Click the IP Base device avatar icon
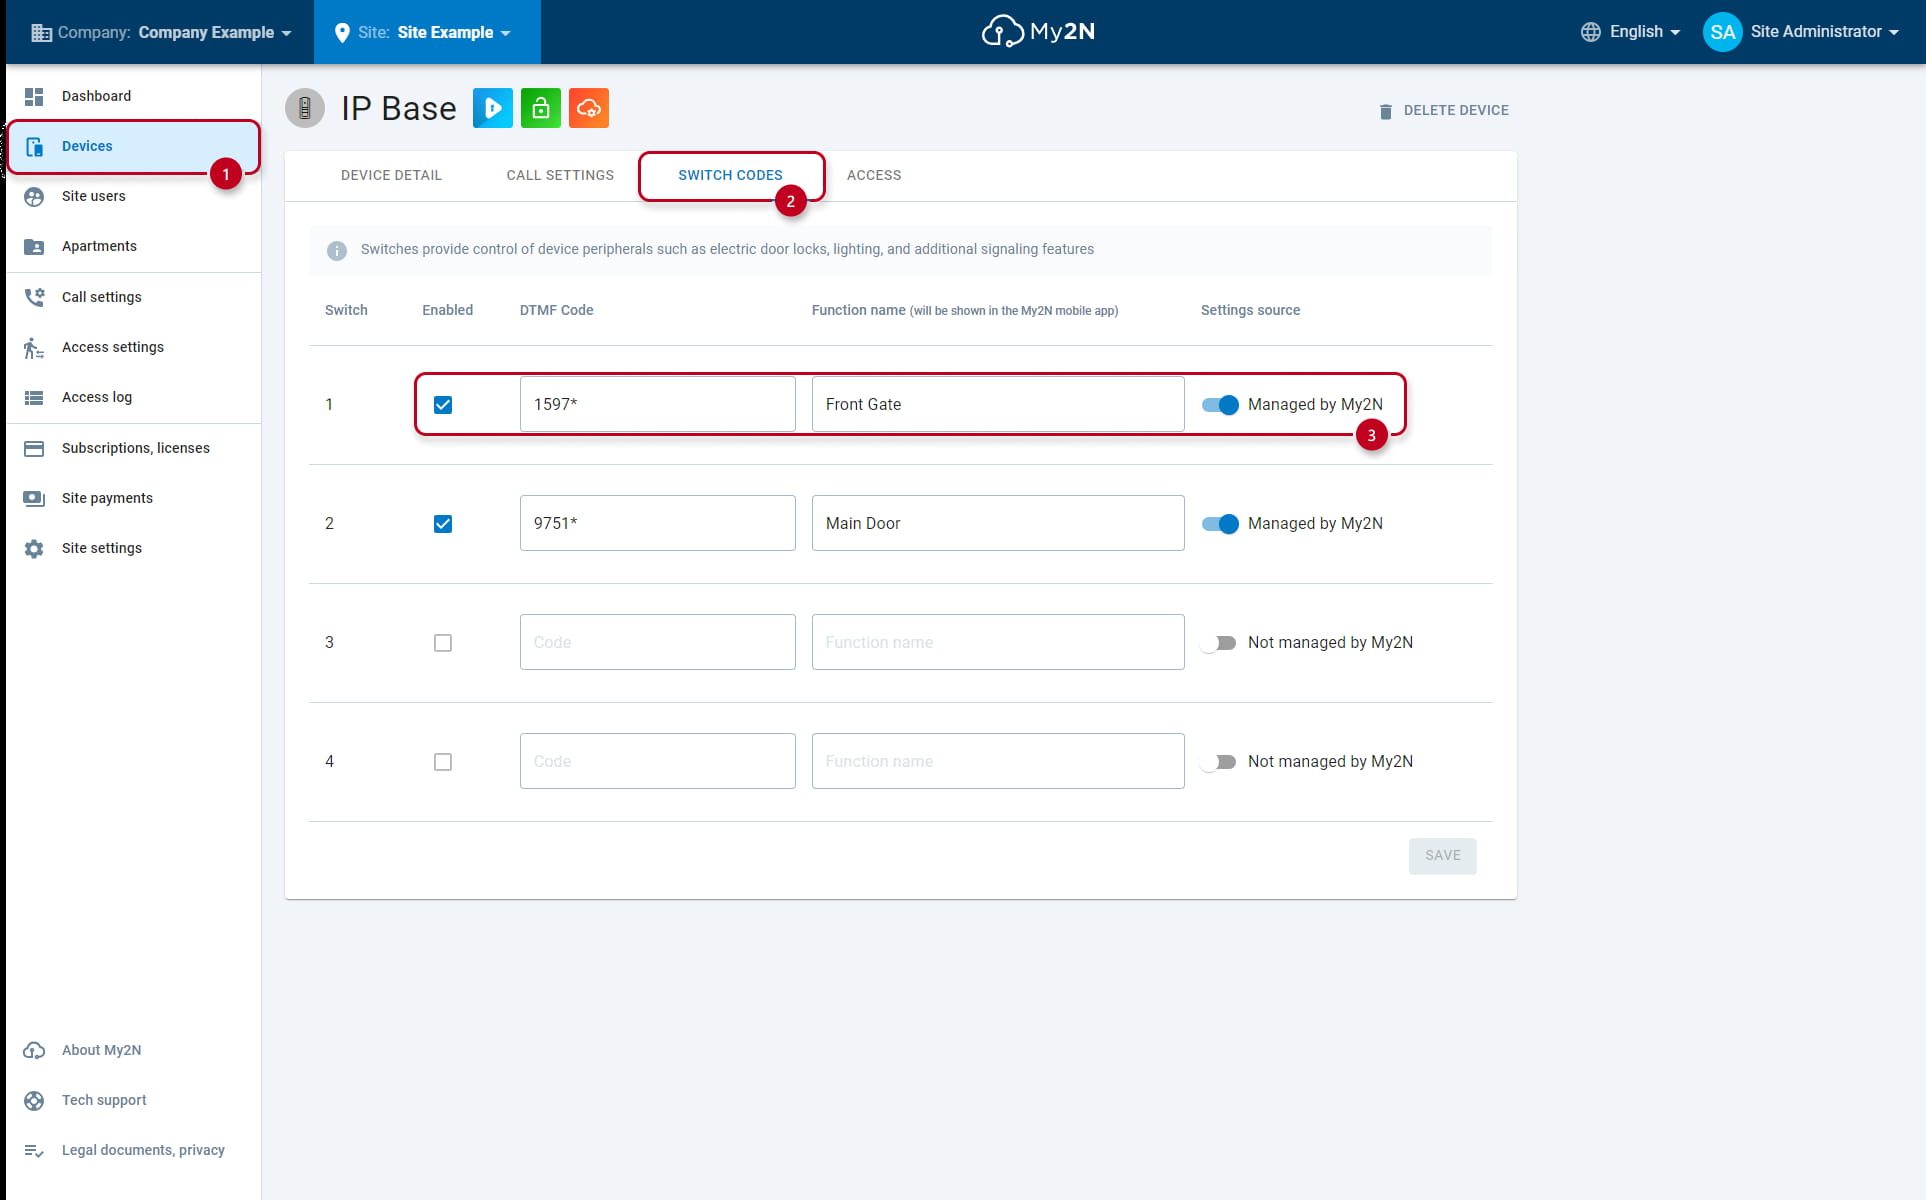This screenshot has height=1200, width=1926. [x=305, y=108]
